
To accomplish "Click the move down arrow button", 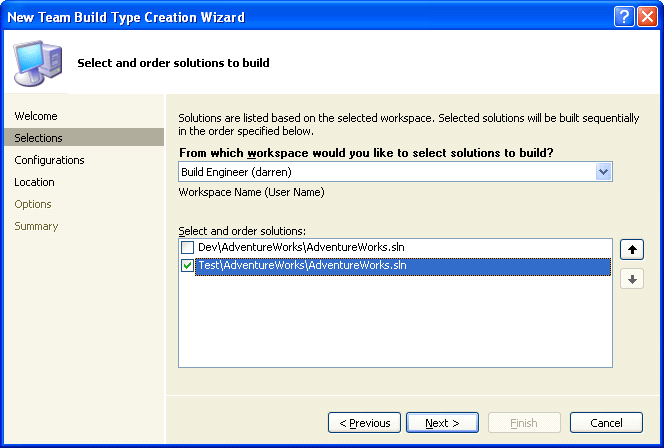I will coord(631,279).
